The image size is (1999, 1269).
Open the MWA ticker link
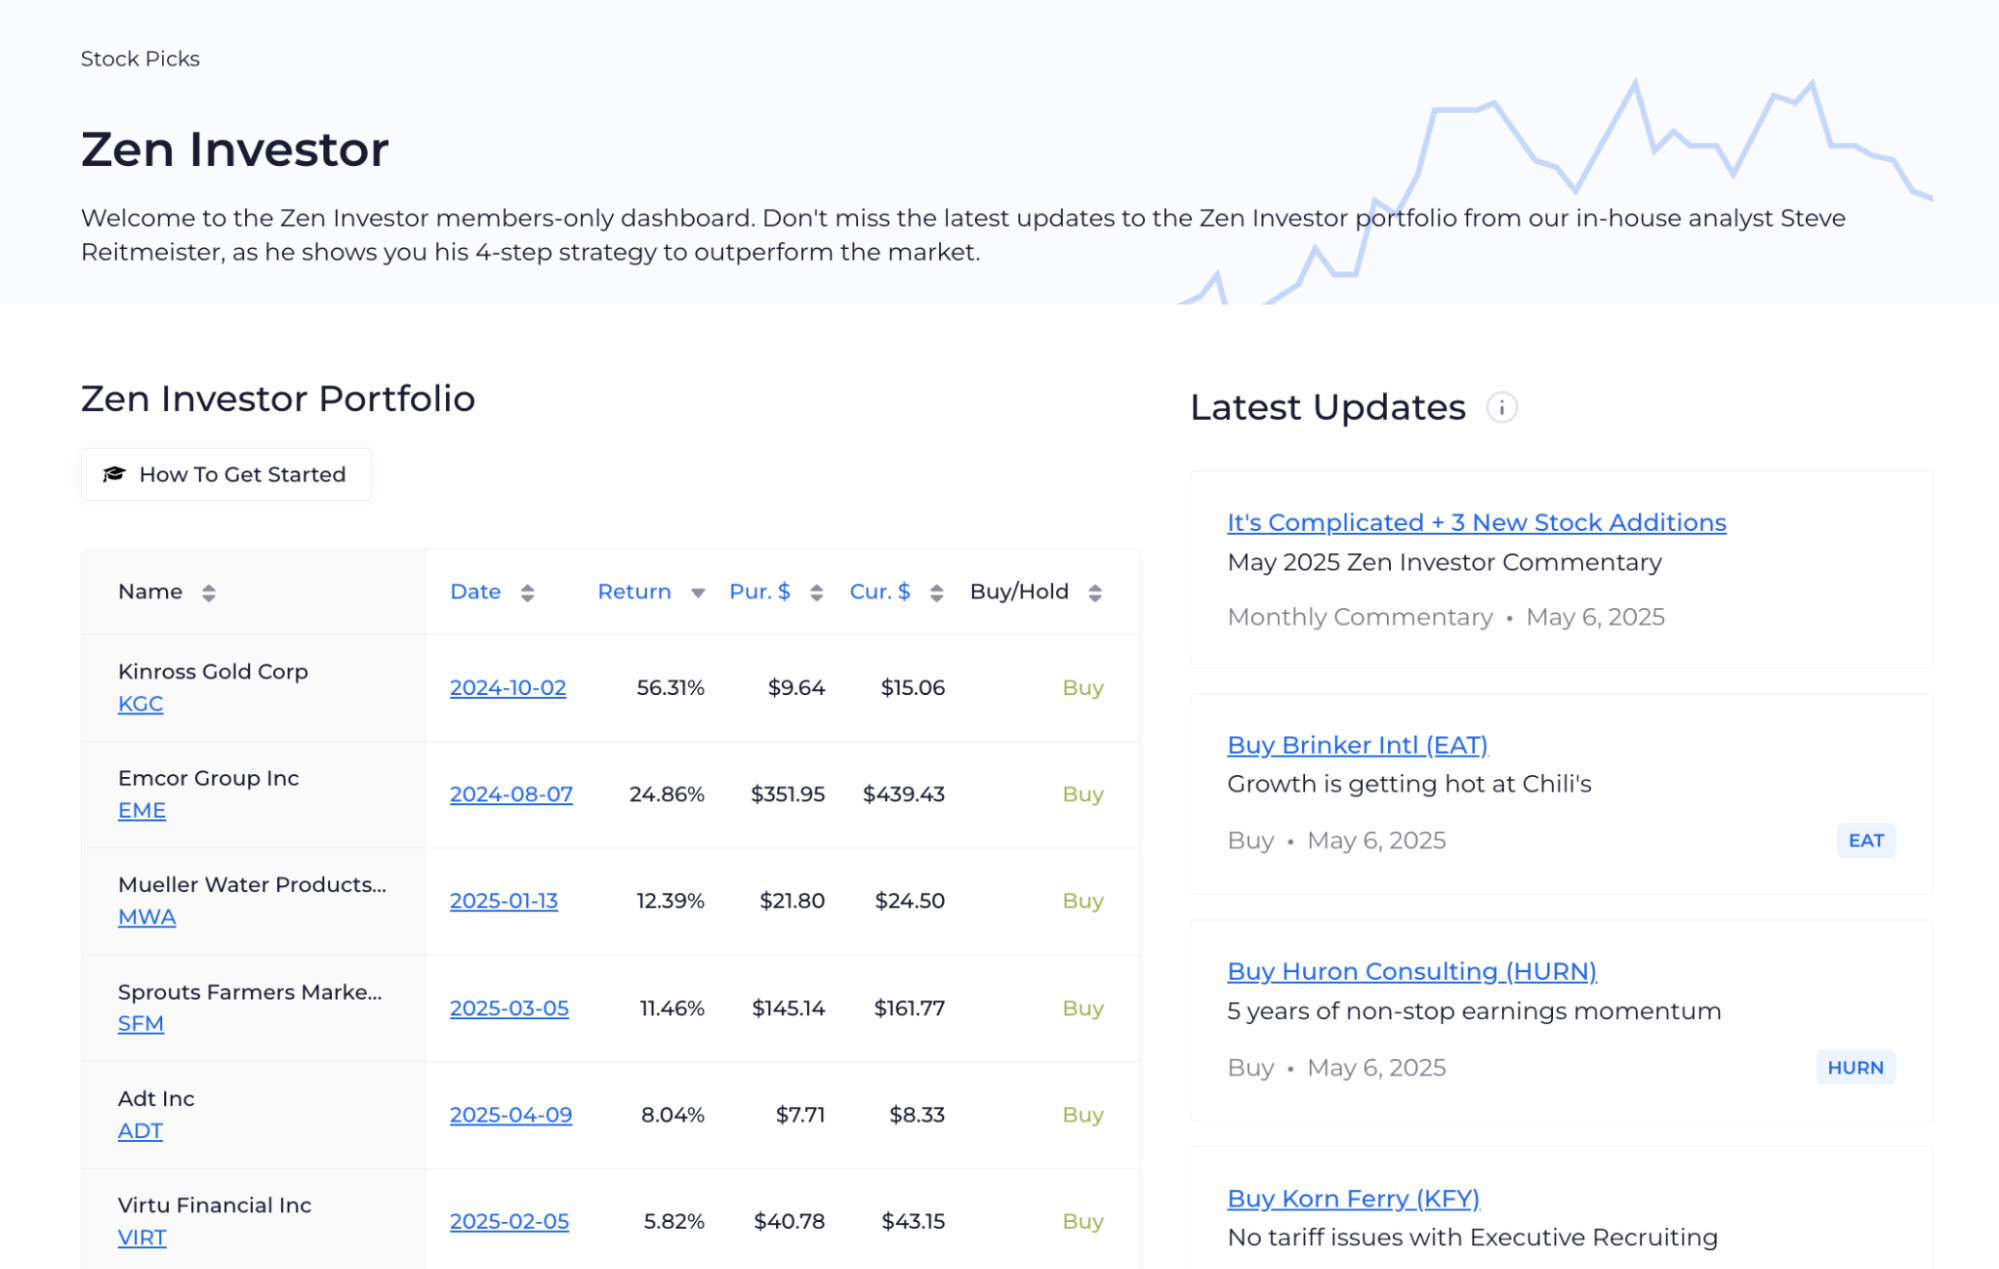[147, 917]
